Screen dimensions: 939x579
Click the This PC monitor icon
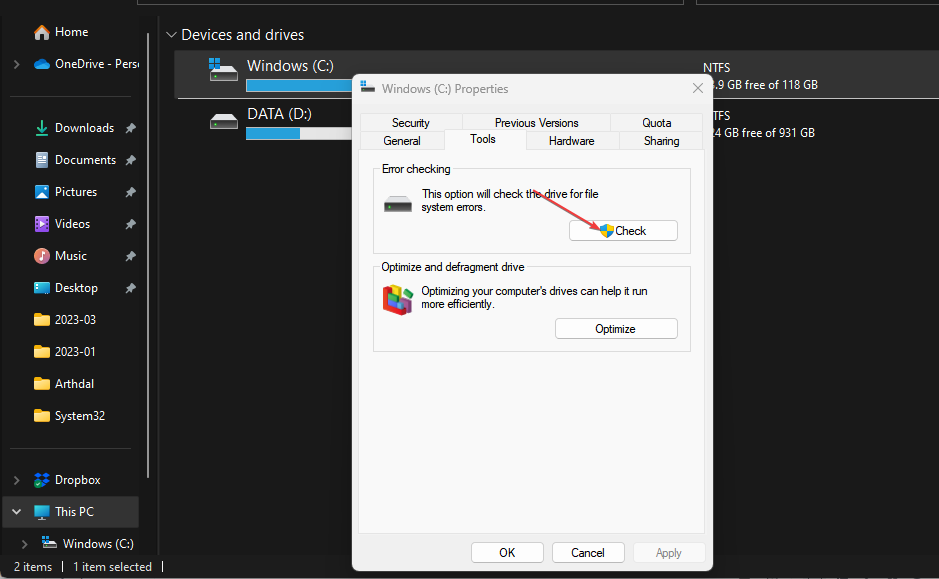pos(41,513)
